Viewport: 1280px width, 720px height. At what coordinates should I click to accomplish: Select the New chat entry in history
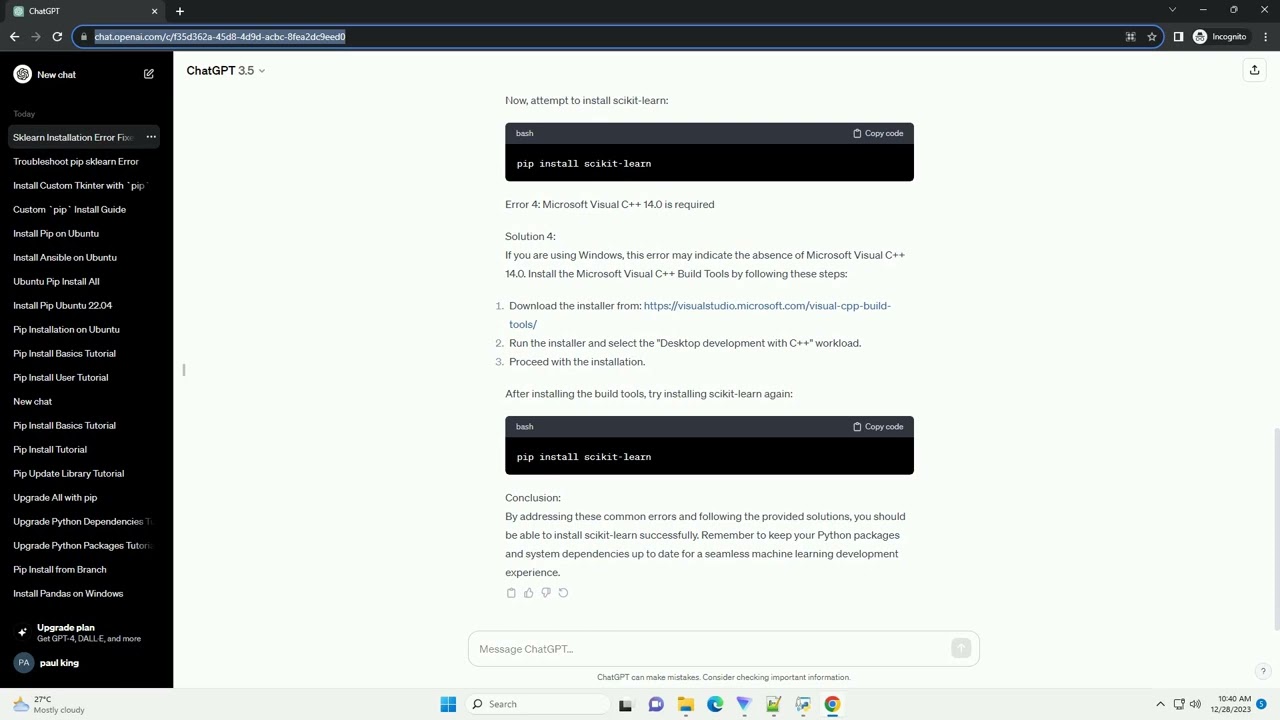pyautogui.click(x=32, y=401)
